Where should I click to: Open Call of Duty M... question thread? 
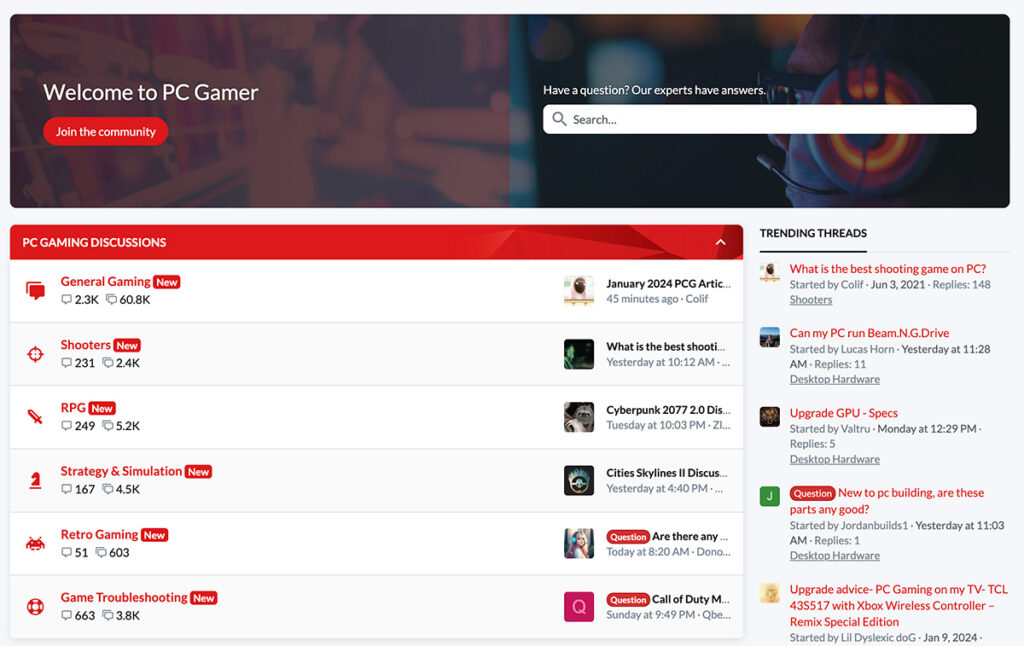(691, 599)
